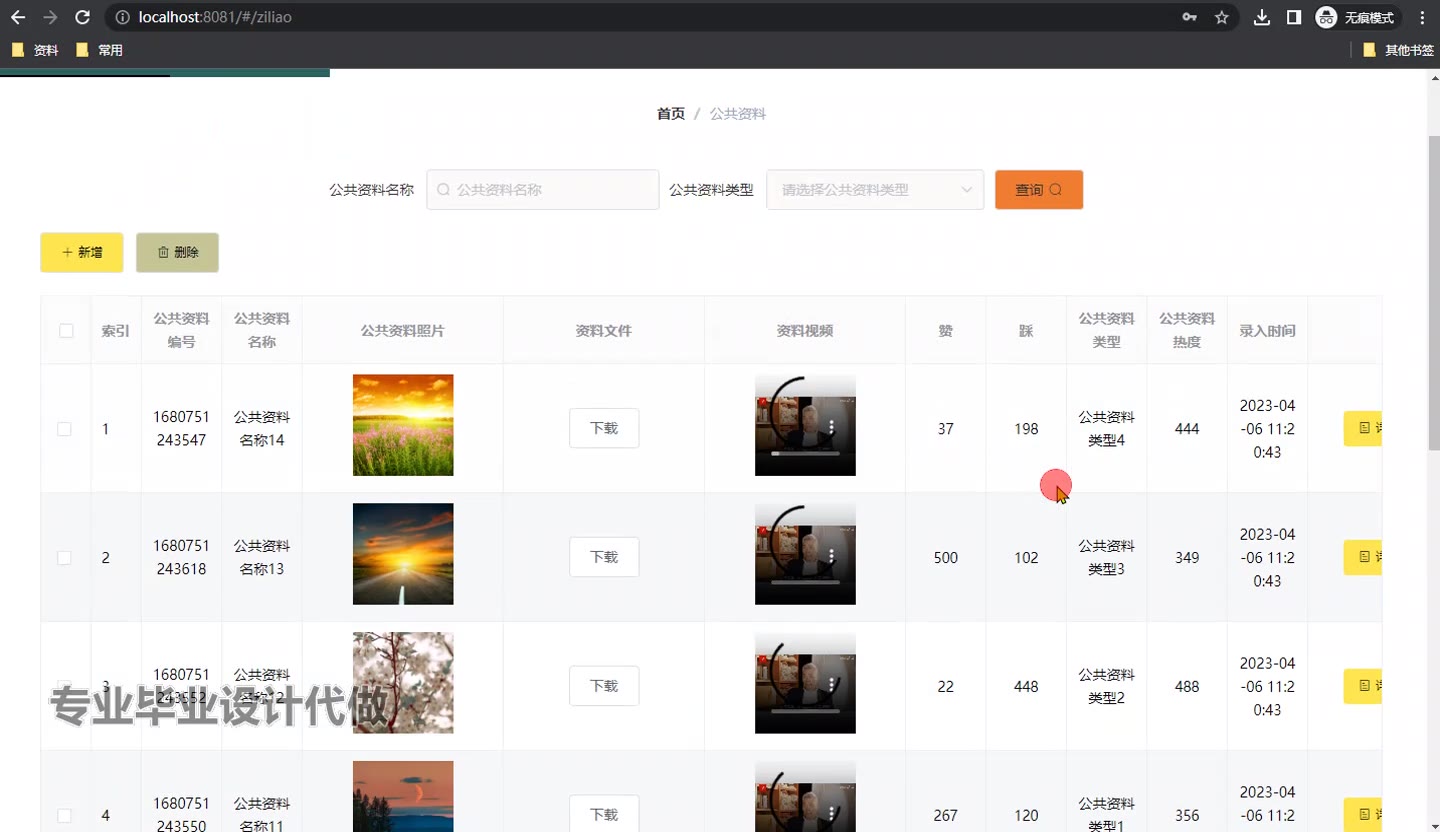
Task: Open video options dots in row 1
Action: (832, 428)
